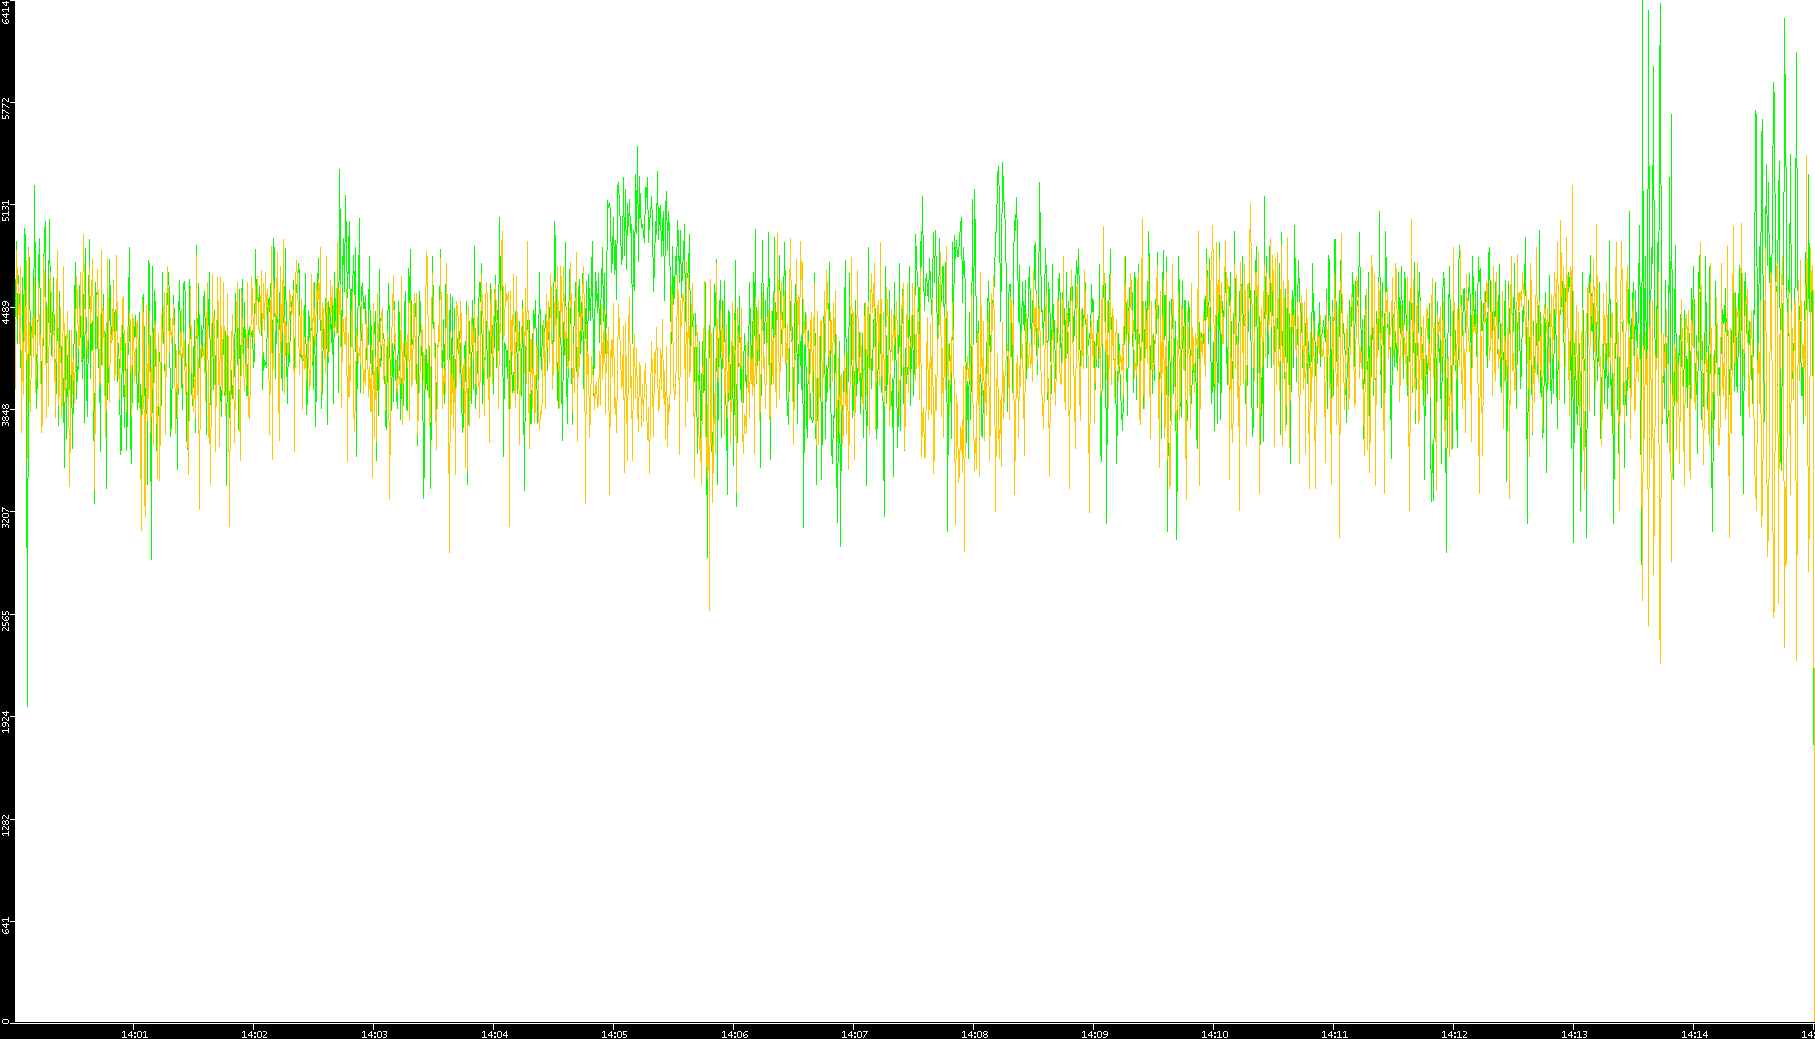Click the 14:10 time axis label
This screenshot has width=1815, height=1039.
(x=1214, y=1034)
